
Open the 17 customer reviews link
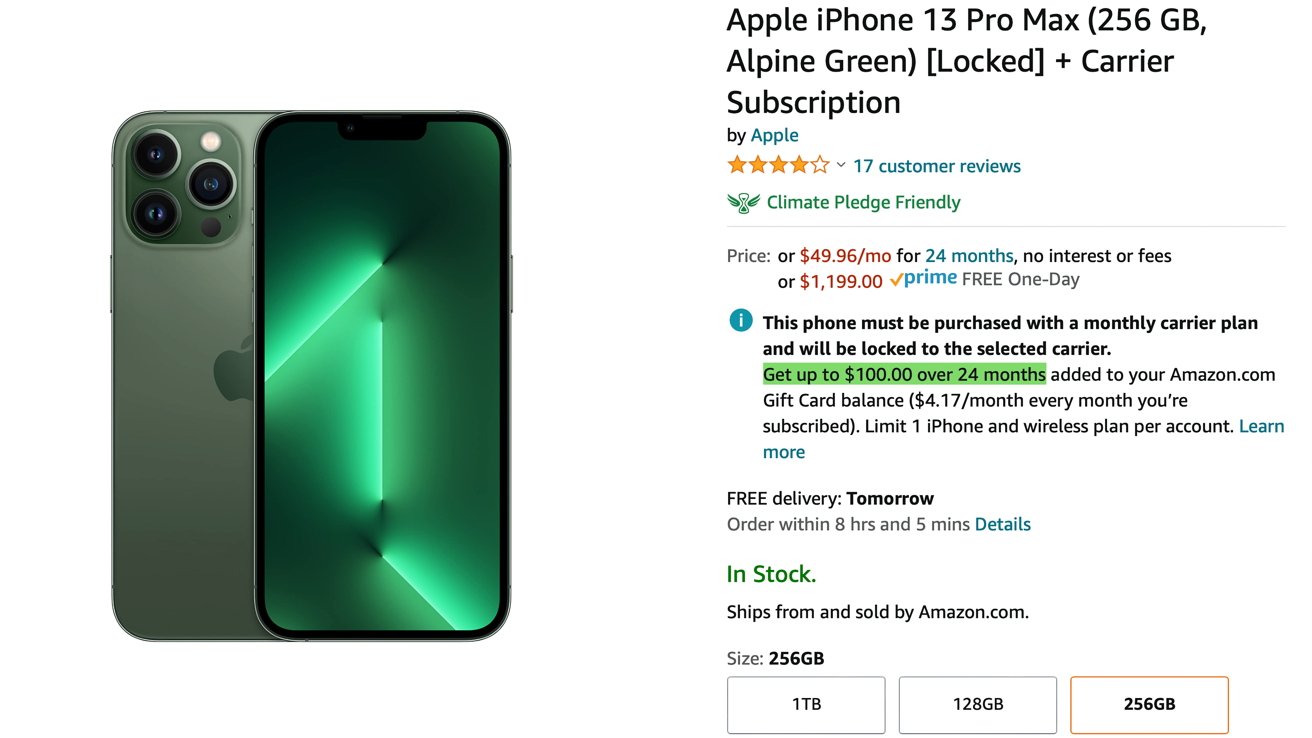point(936,166)
